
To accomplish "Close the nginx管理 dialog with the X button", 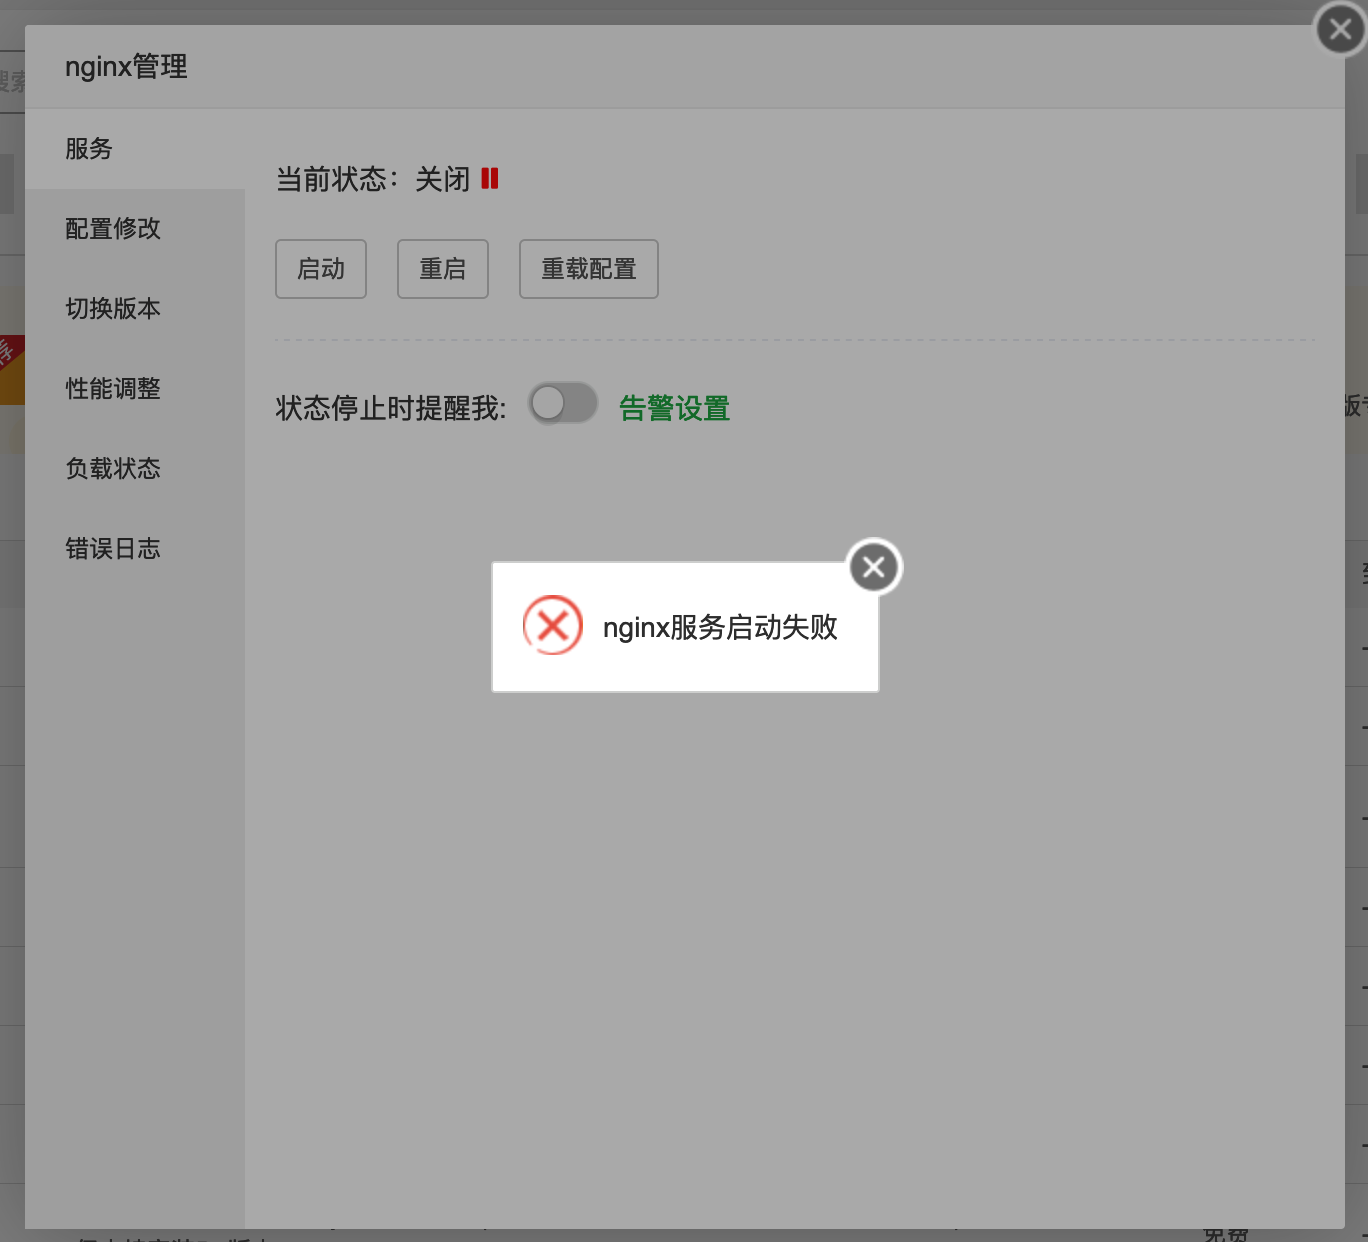I will pos(1340,29).
